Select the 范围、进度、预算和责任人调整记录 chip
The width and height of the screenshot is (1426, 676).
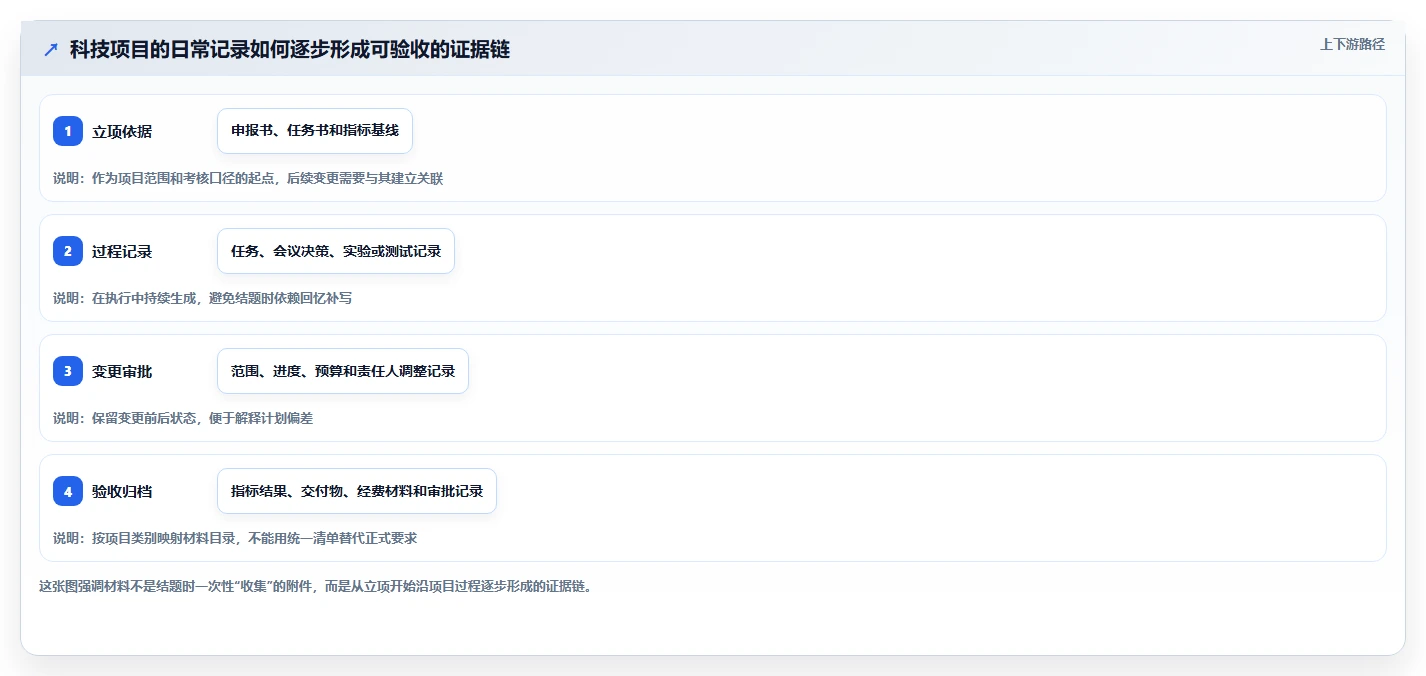tap(343, 371)
